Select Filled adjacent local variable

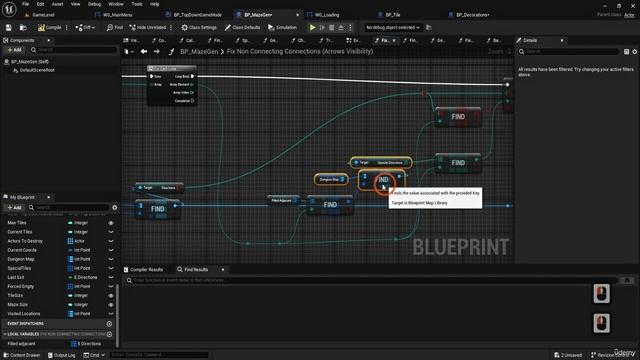(x=21, y=344)
